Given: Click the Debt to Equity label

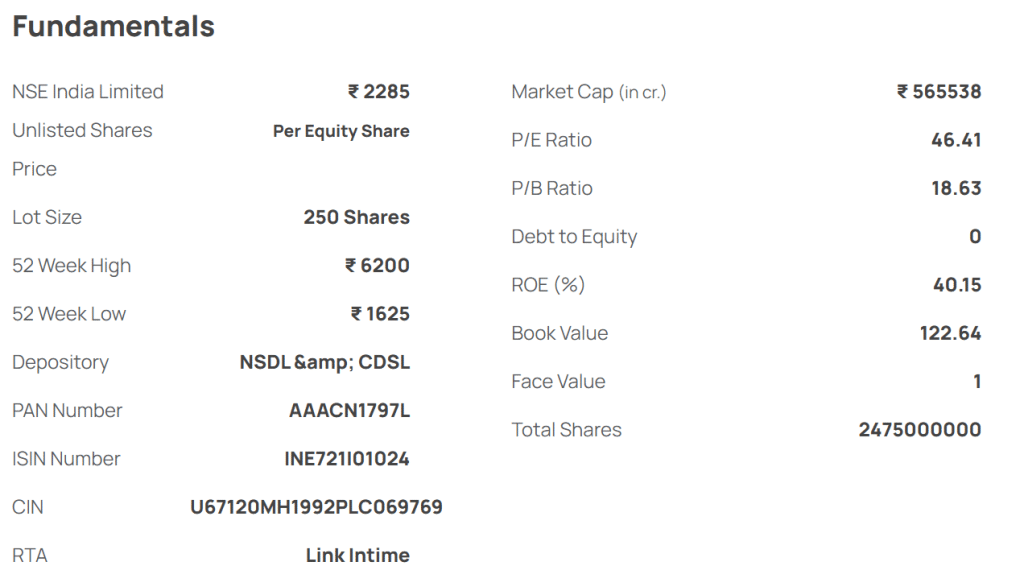Looking at the screenshot, I should click(x=574, y=236).
